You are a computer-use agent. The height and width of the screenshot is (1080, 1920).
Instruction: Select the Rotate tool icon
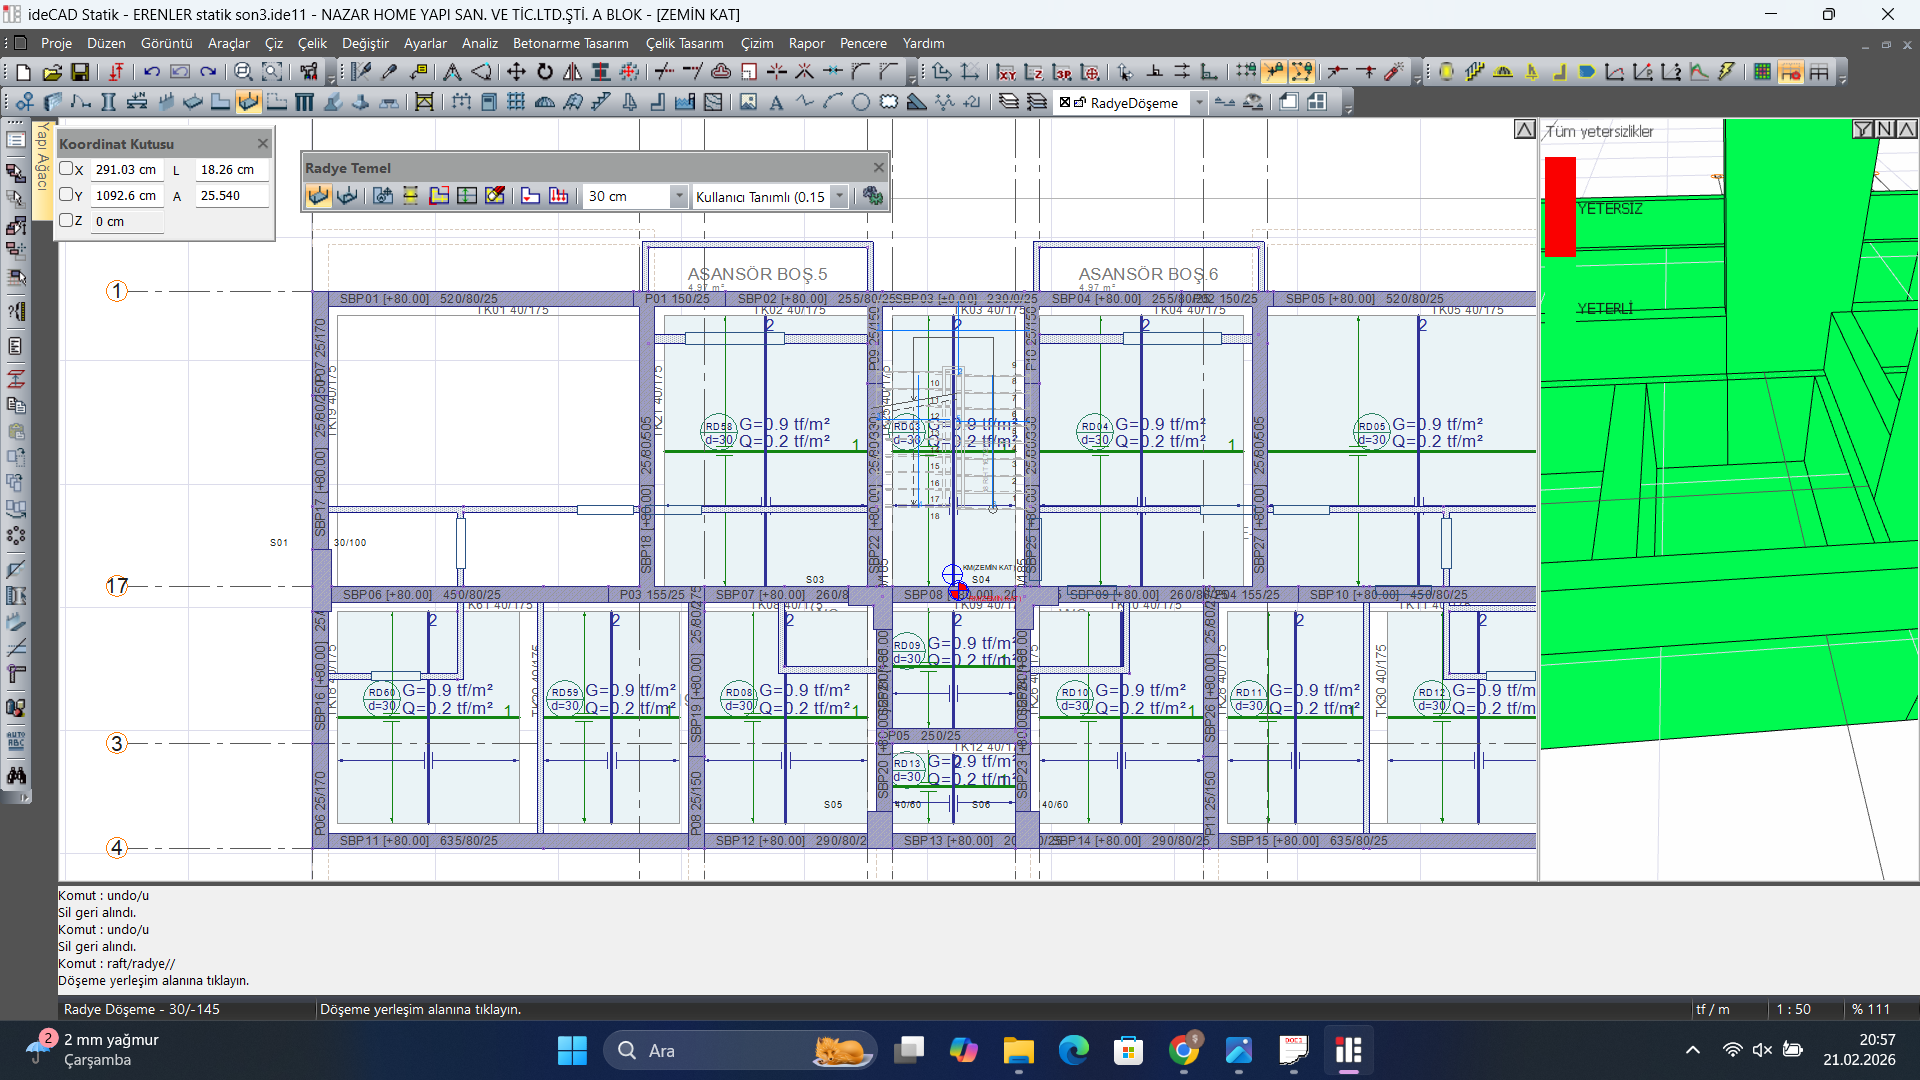click(x=545, y=72)
